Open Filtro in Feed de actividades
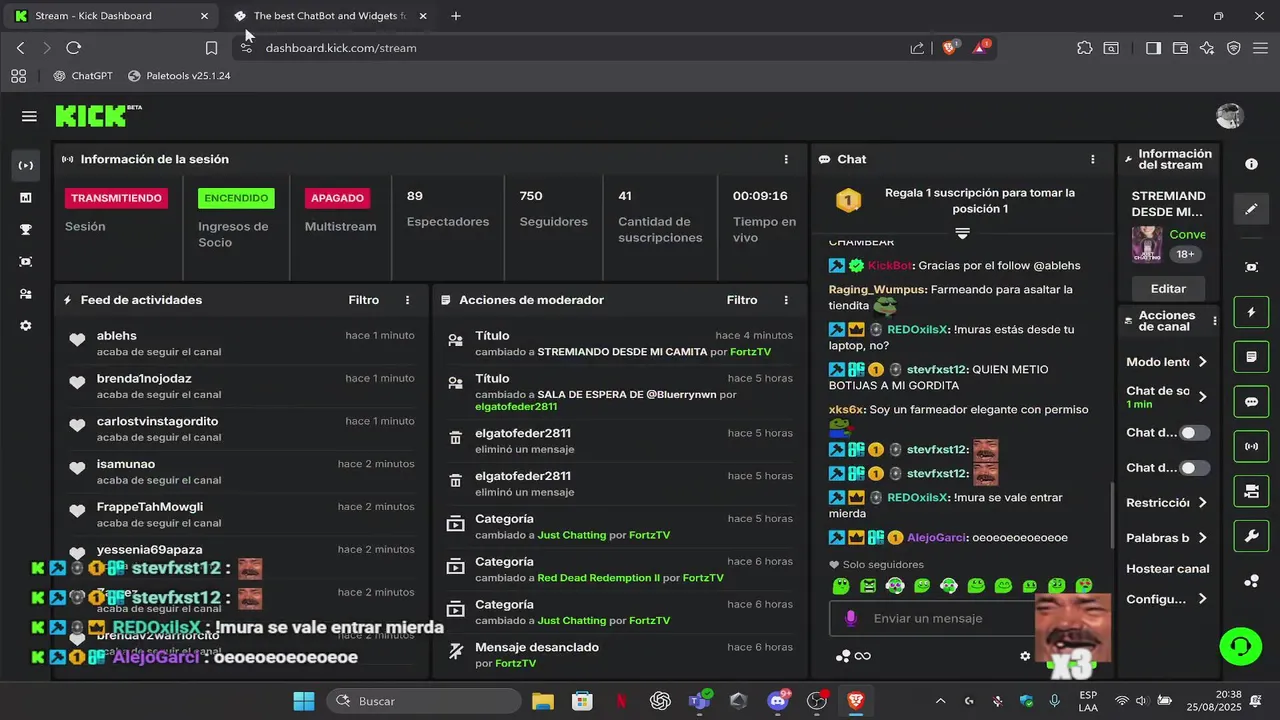This screenshot has height=720, width=1280. pos(364,300)
